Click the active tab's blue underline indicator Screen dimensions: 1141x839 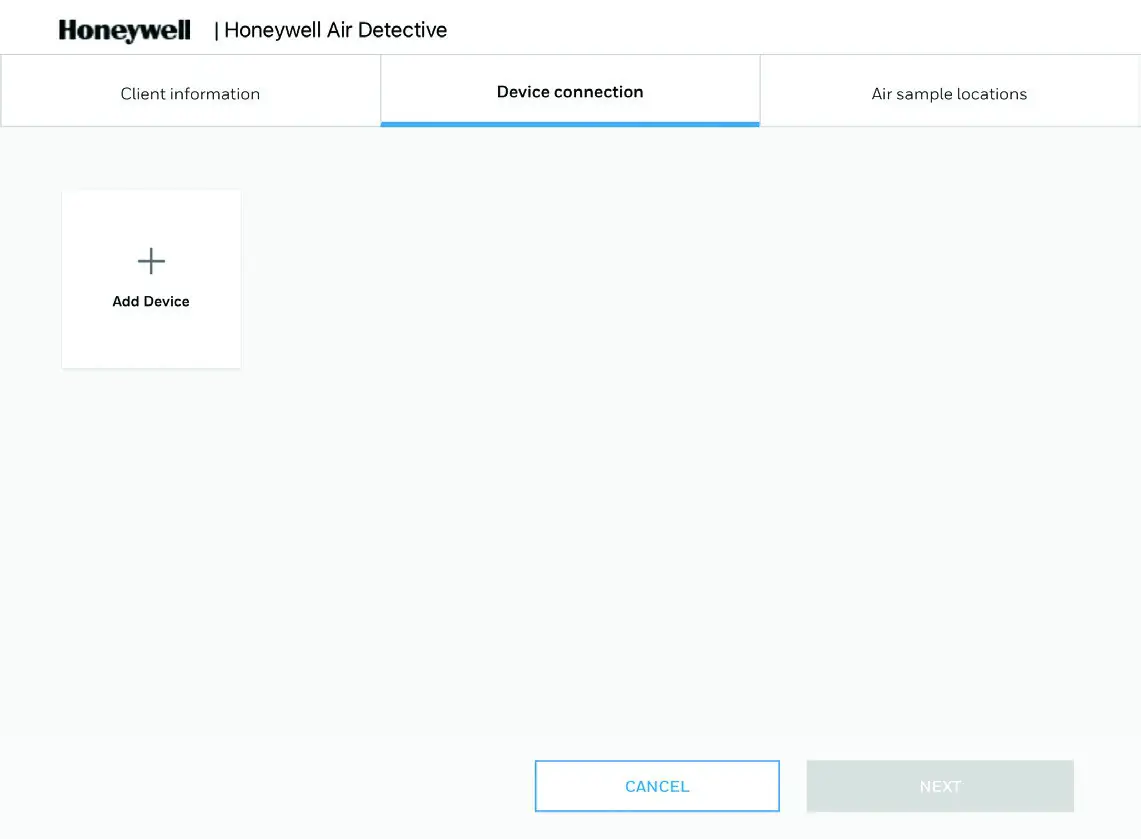[570, 122]
